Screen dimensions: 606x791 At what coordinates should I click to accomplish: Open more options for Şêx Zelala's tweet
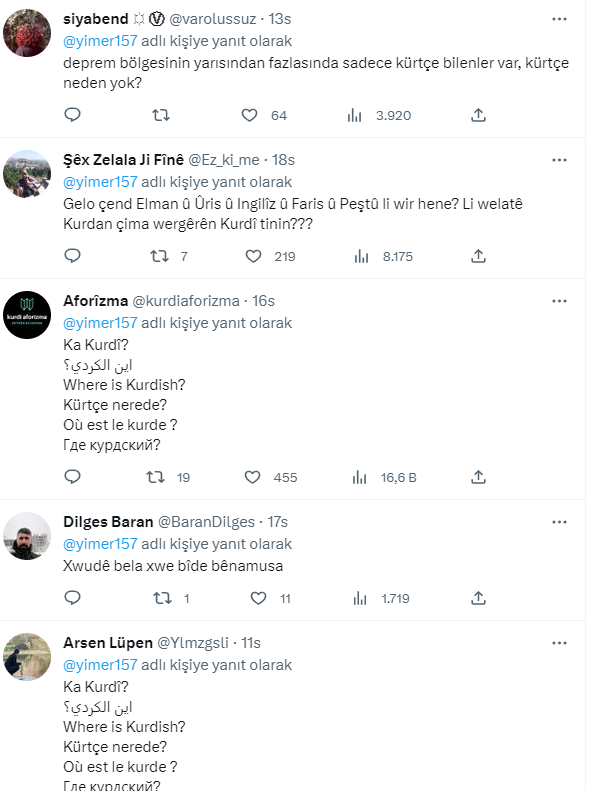click(x=554, y=160)
